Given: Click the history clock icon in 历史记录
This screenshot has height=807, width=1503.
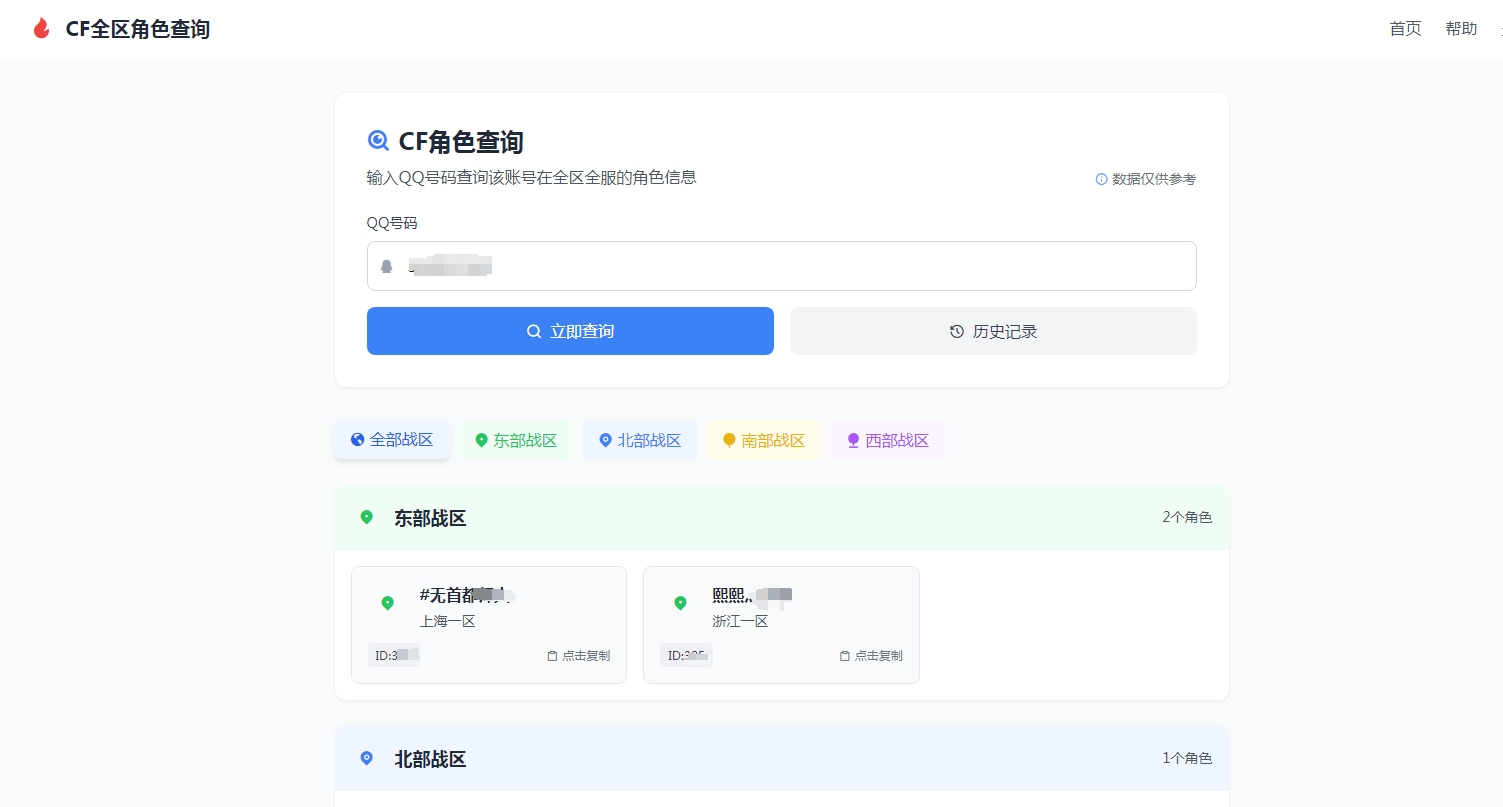Looking at the screenshot, I should (957, 331).
